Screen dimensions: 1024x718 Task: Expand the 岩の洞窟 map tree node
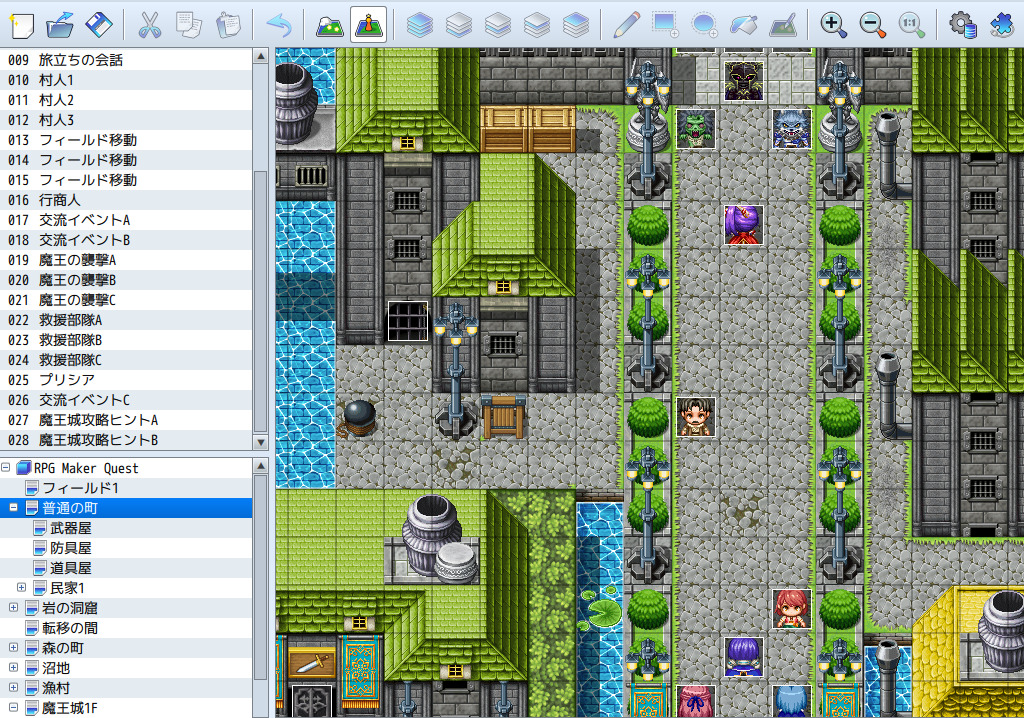pyautogui.click(x=13, y=608)
